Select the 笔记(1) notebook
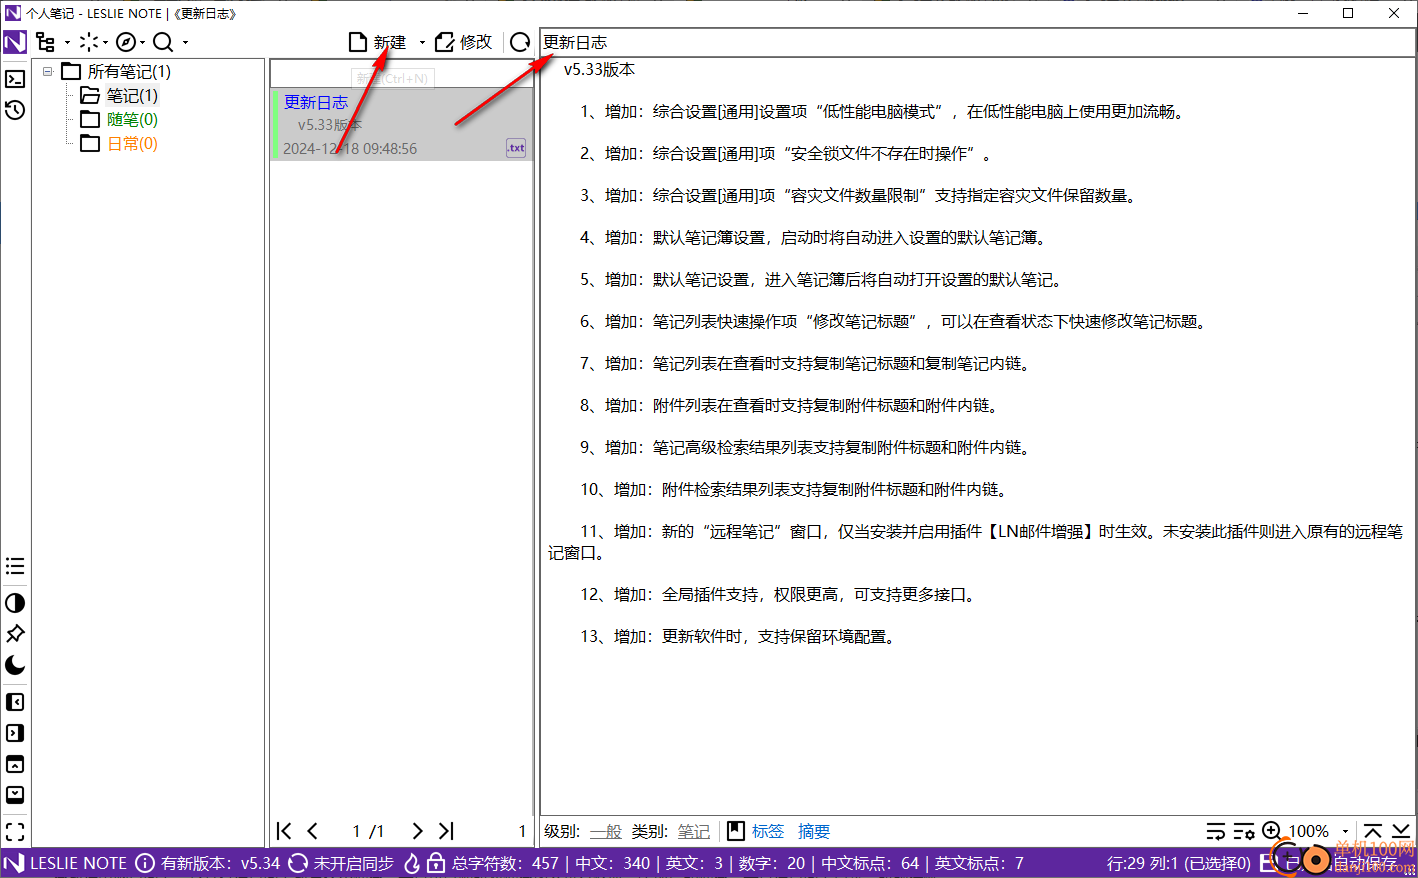The image size is (1418, 878). coord(120,95)
